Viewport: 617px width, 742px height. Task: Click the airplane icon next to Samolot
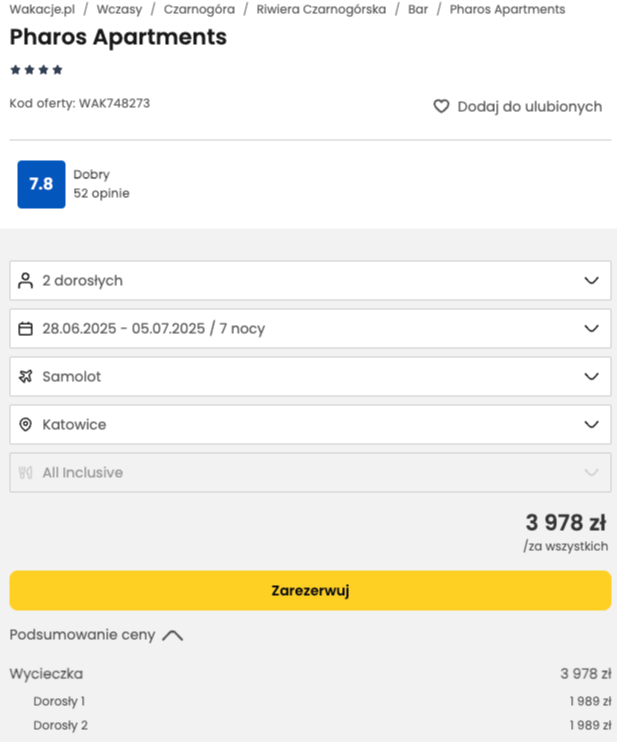(26, 376)
